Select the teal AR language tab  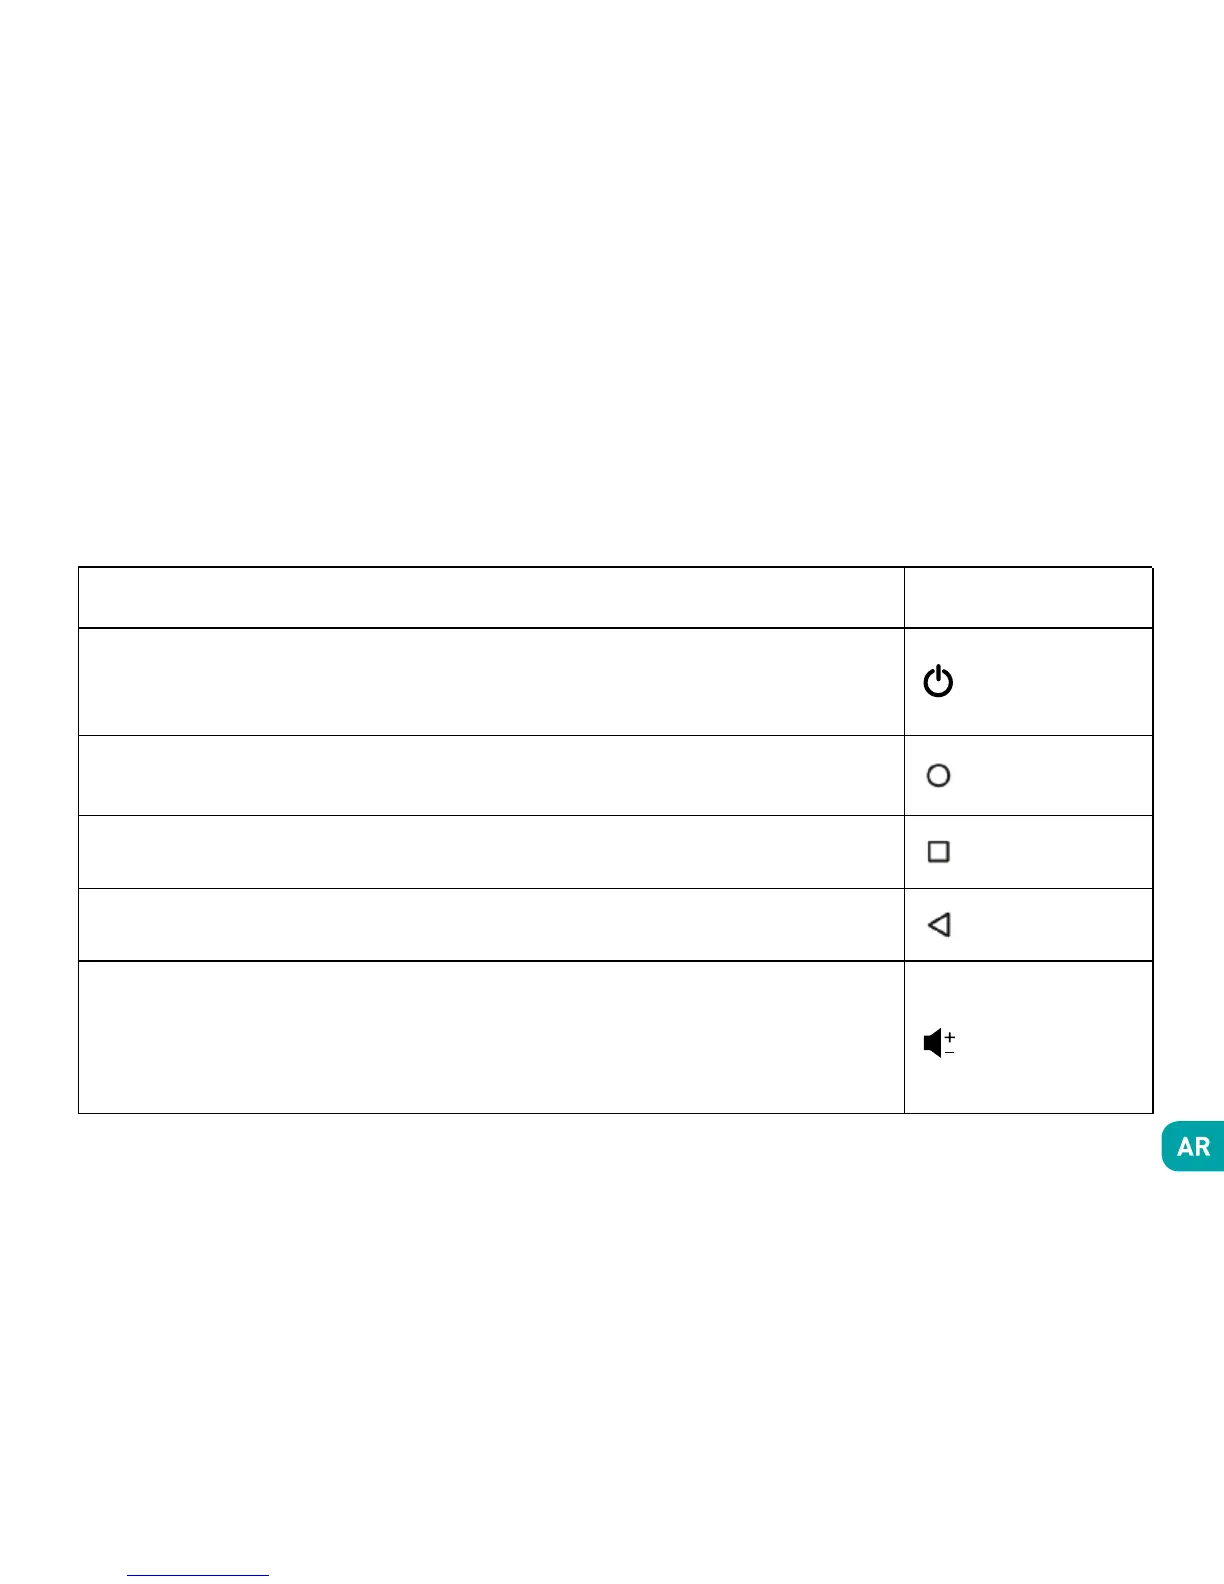[x=1194, y=1146]
